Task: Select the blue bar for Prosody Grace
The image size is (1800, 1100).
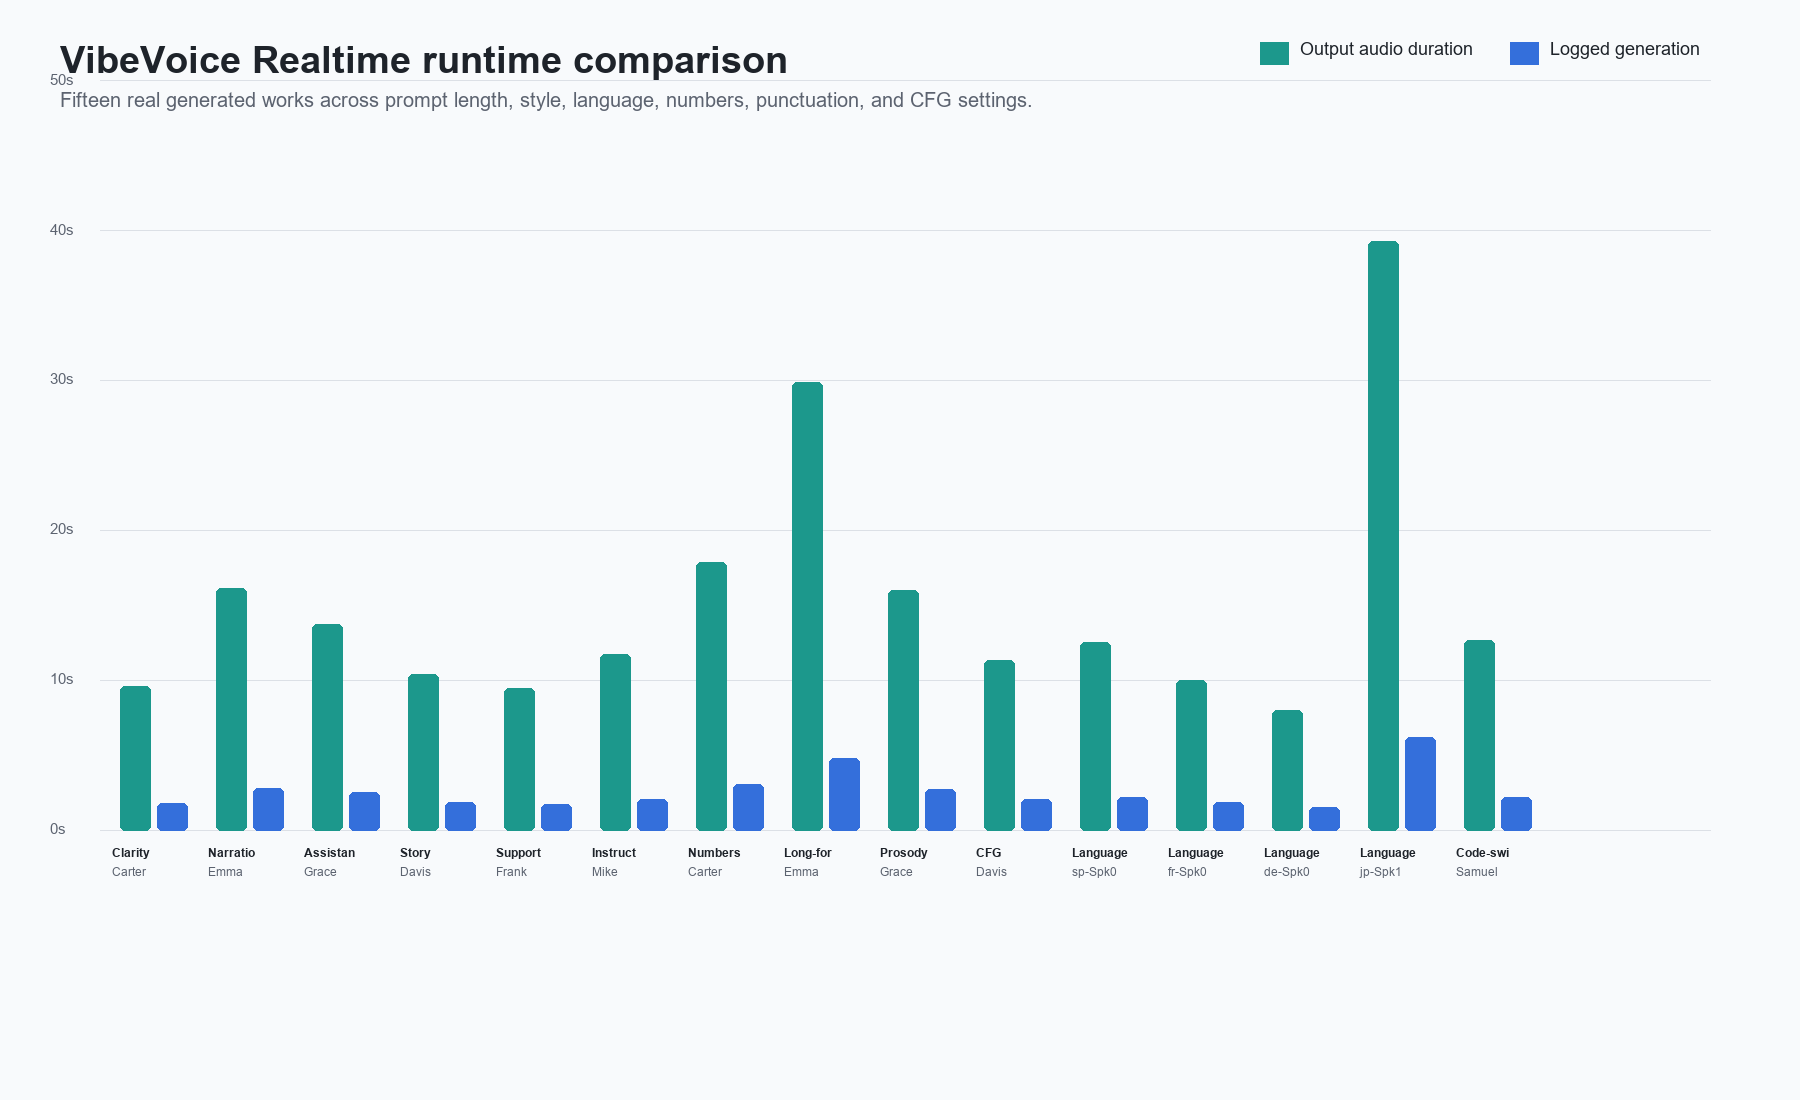Action: tap(940, 810)
